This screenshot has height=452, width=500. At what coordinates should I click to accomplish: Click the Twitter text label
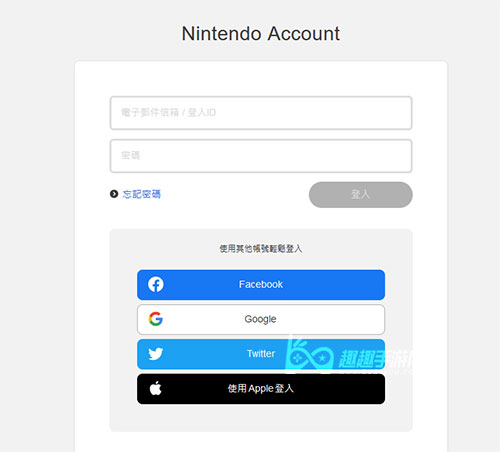tap(261, 354)
